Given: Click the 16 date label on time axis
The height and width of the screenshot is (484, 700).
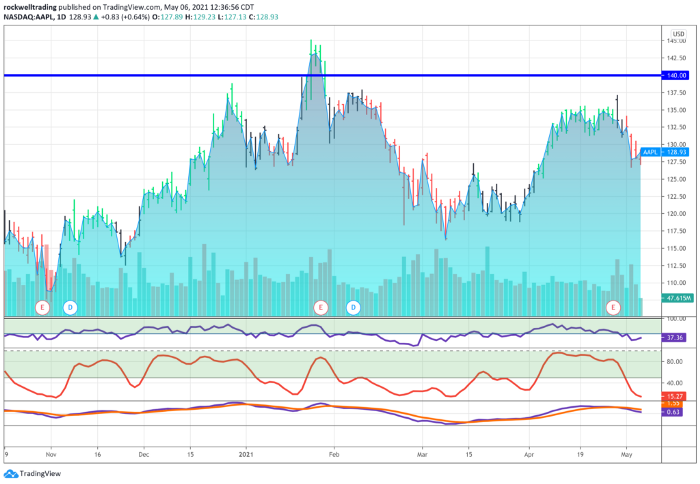Looking at the screenshot, I should (98, 455).
